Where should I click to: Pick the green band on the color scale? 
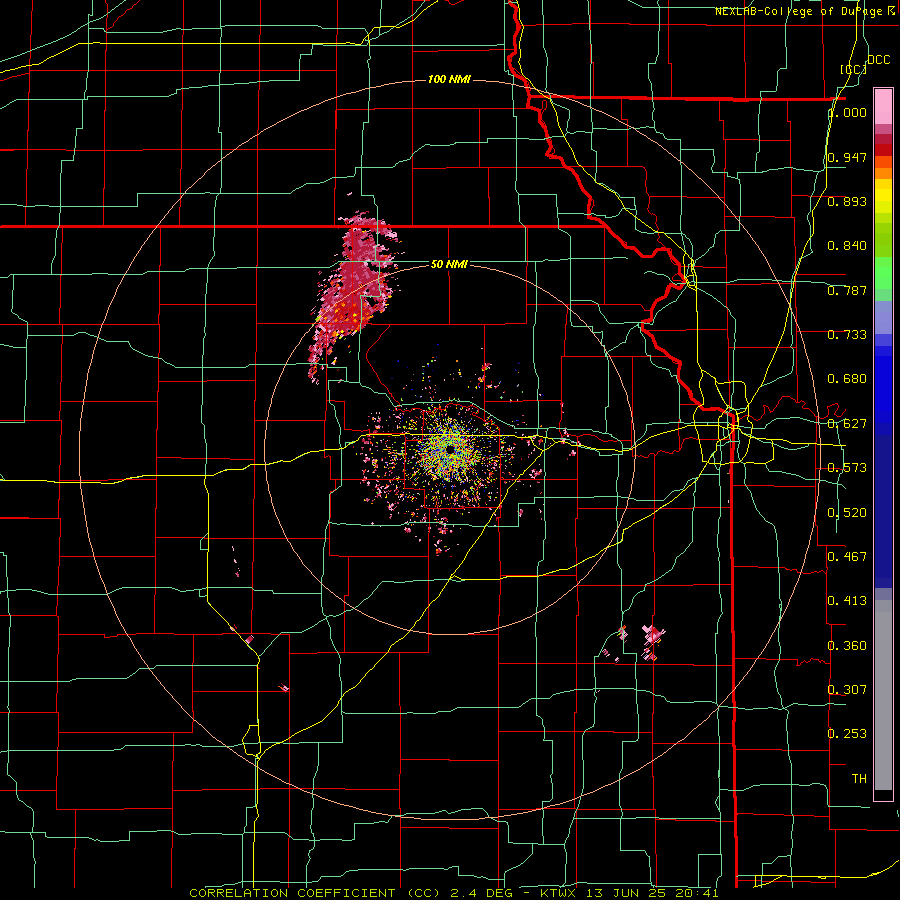[883, 273]
